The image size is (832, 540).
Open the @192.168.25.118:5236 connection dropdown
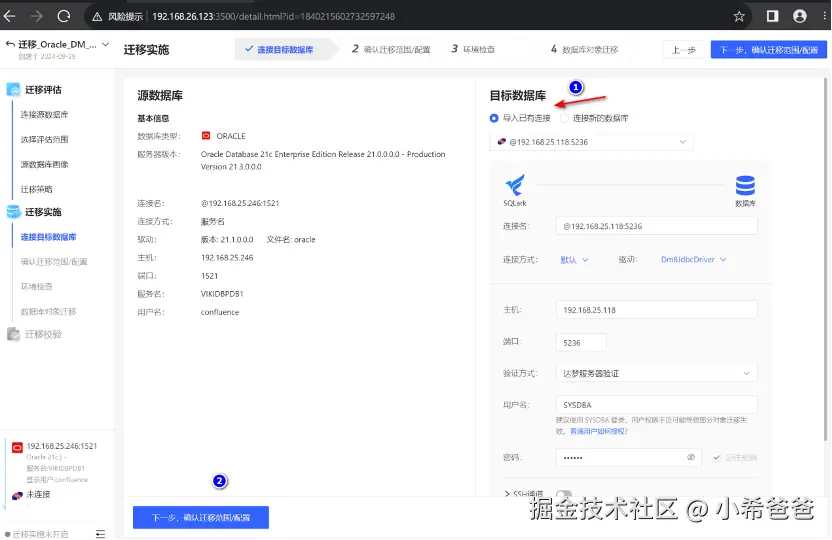591,142
